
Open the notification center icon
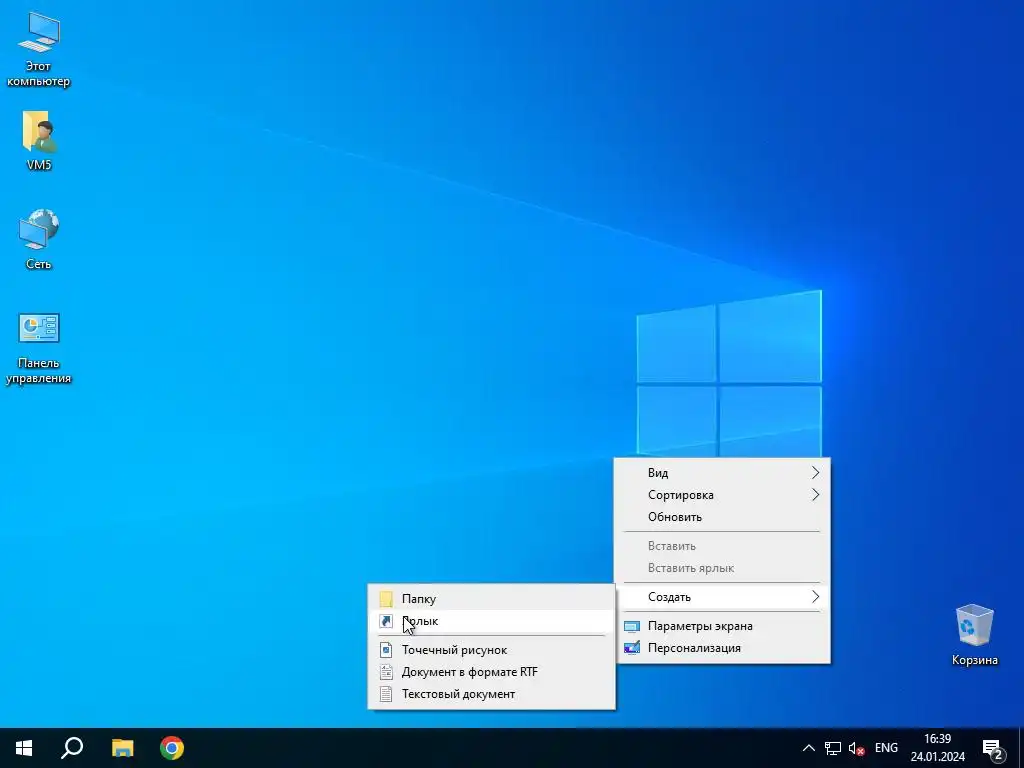point(993,748)
